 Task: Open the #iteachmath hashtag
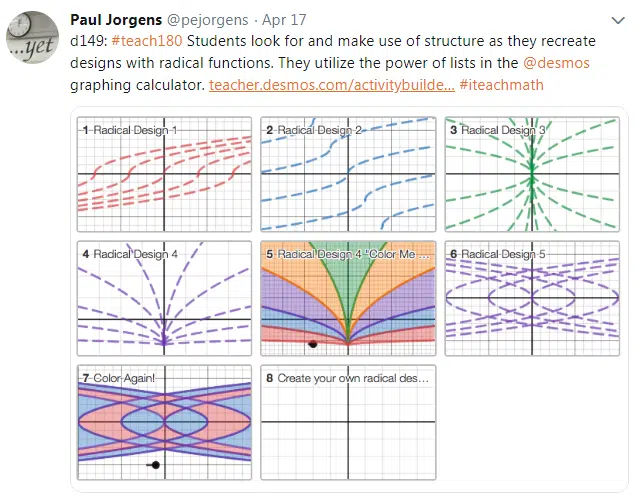(x=501, y=85)
